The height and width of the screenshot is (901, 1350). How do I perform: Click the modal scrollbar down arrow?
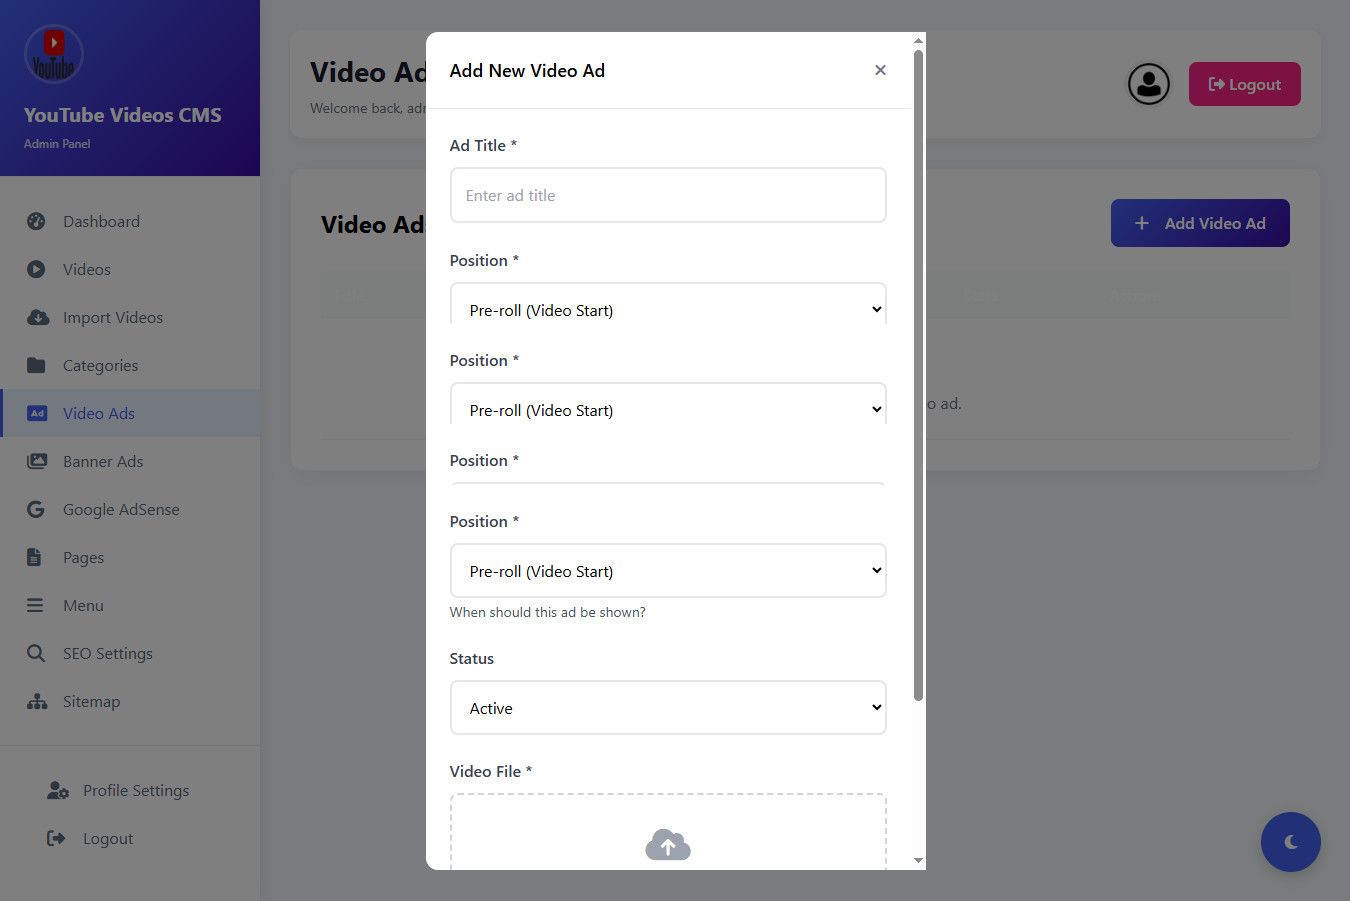pyautogui.click(x=918, y=860)
